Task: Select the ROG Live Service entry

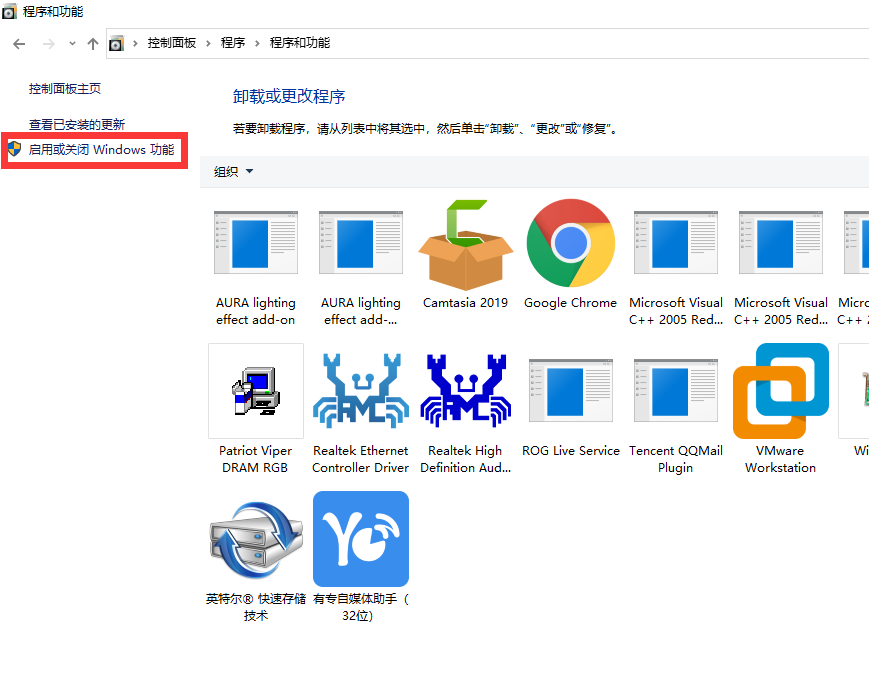Action: (x=570, y=391)
